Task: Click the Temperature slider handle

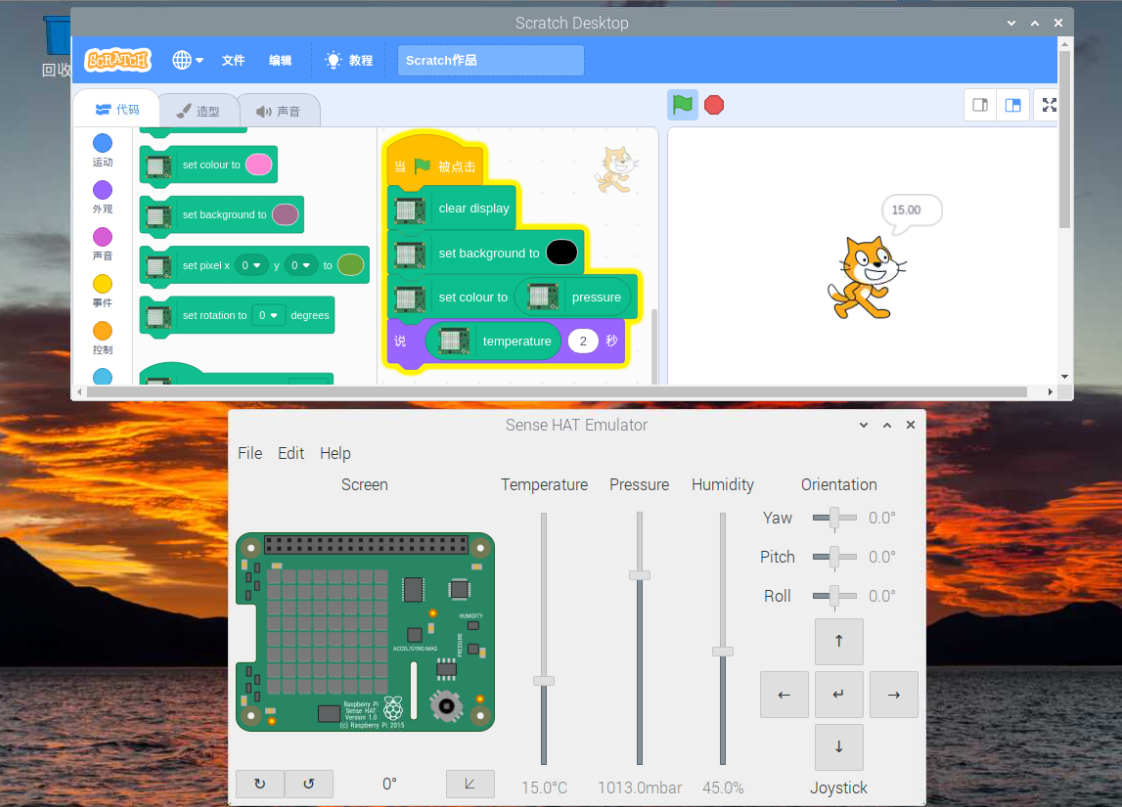Action: click(x=544, y=681)
